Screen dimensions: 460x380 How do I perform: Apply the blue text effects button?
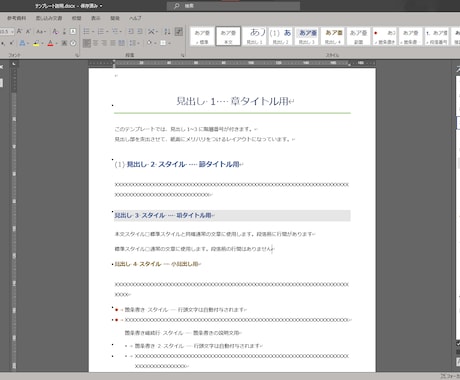(22, 43)
